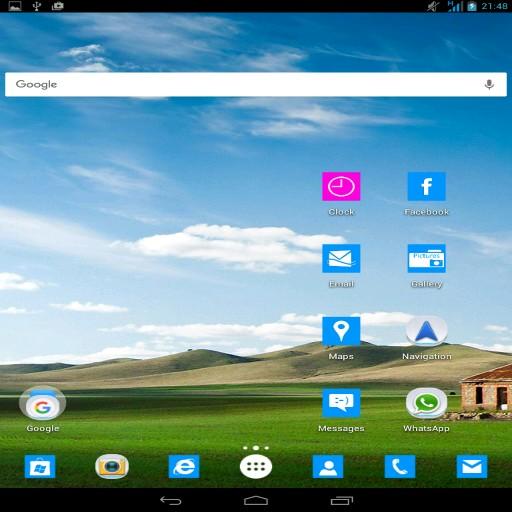The image size is (512, 512).
Task: Open the Google folder icon
Action: [x=43, y=404]
